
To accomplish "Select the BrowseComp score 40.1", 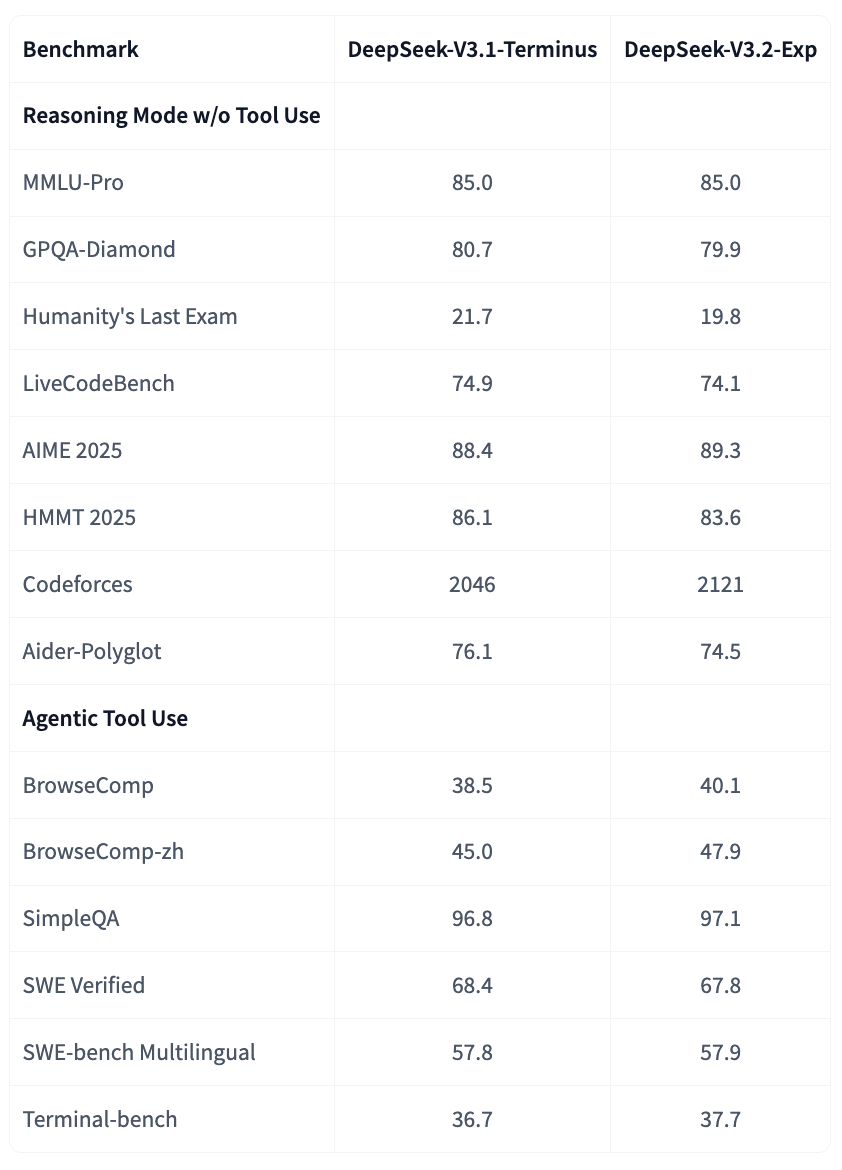I will point(720,786).
